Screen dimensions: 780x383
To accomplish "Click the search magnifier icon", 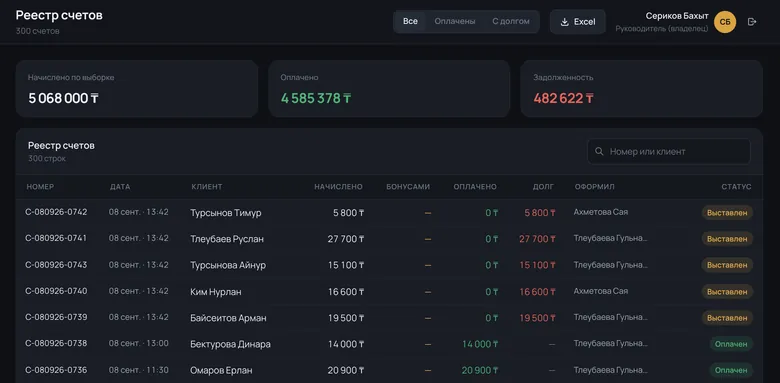I will point(599,151).
